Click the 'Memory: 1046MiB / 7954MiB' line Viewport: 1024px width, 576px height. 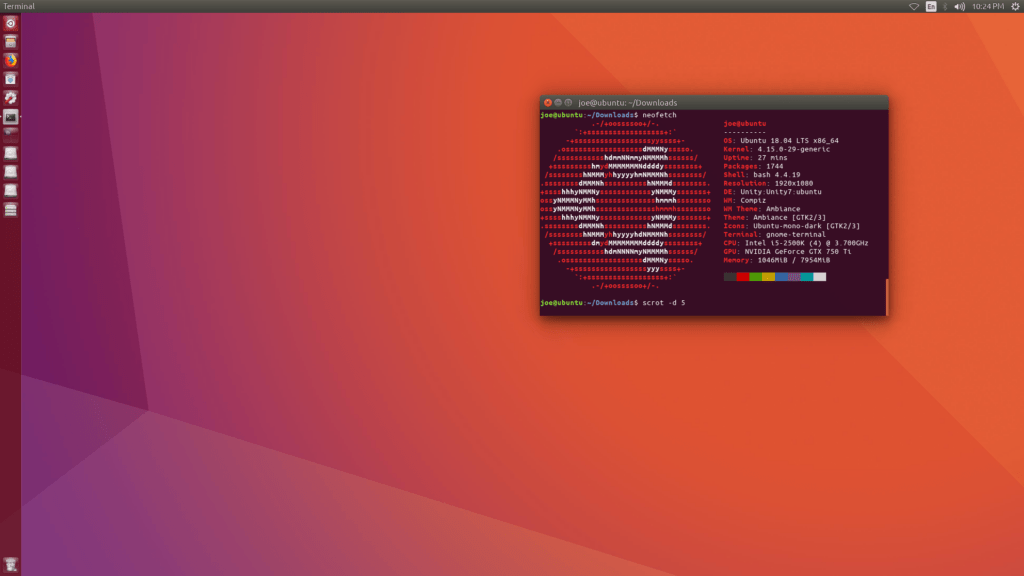point(777,260)
